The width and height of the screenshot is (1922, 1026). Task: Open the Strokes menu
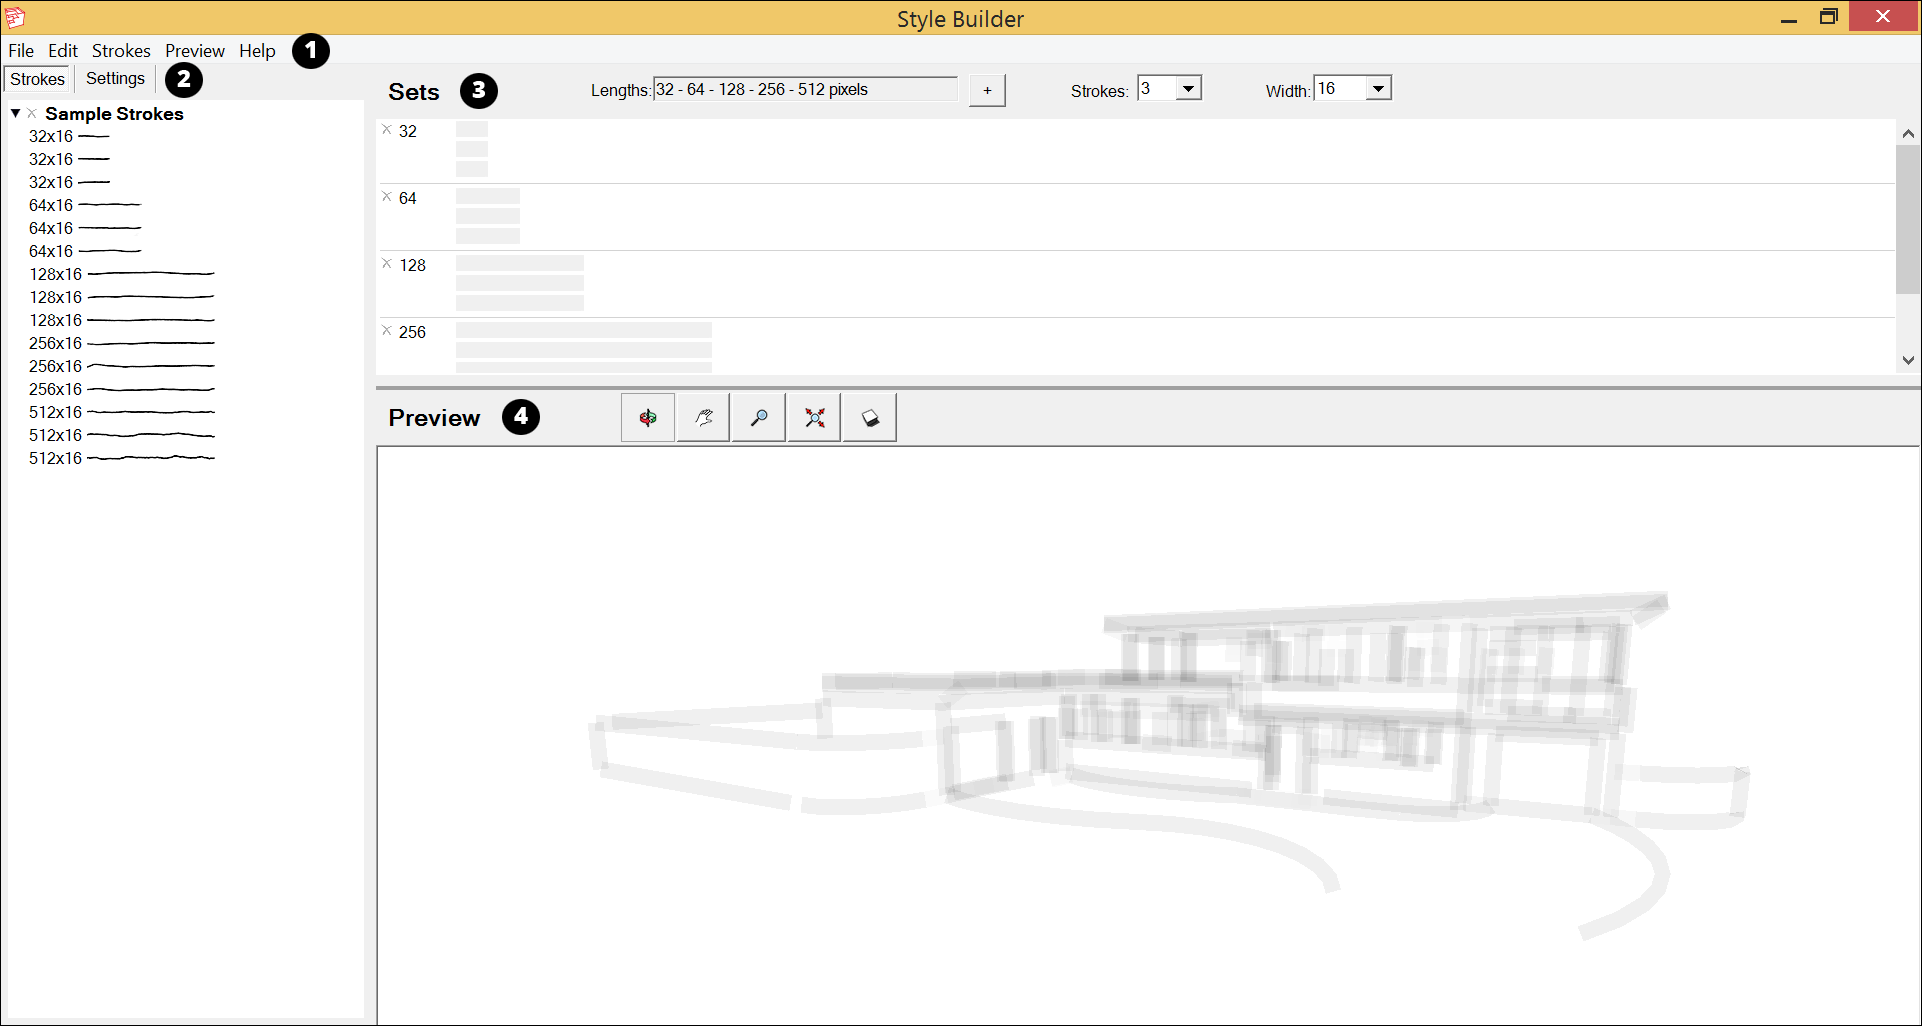coord(121,50)
